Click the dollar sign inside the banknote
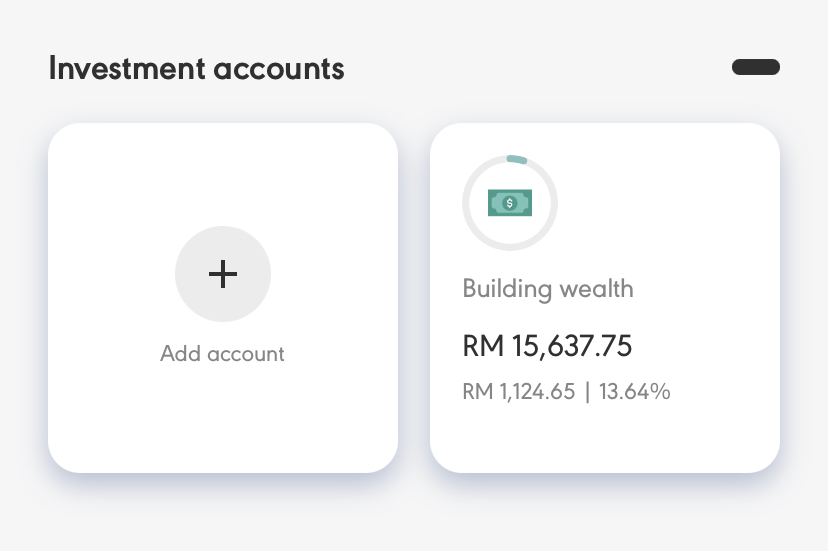828x551 pixels. (x=510, y=204)
